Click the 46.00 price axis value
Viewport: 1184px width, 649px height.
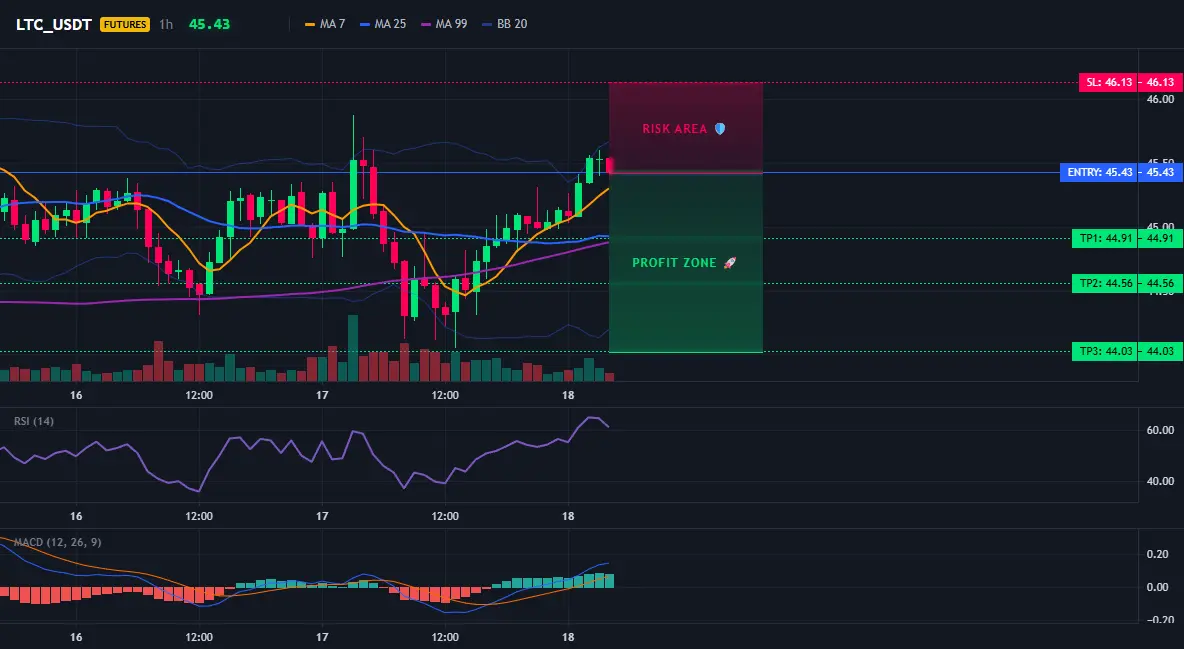(x=1160, y=99)
